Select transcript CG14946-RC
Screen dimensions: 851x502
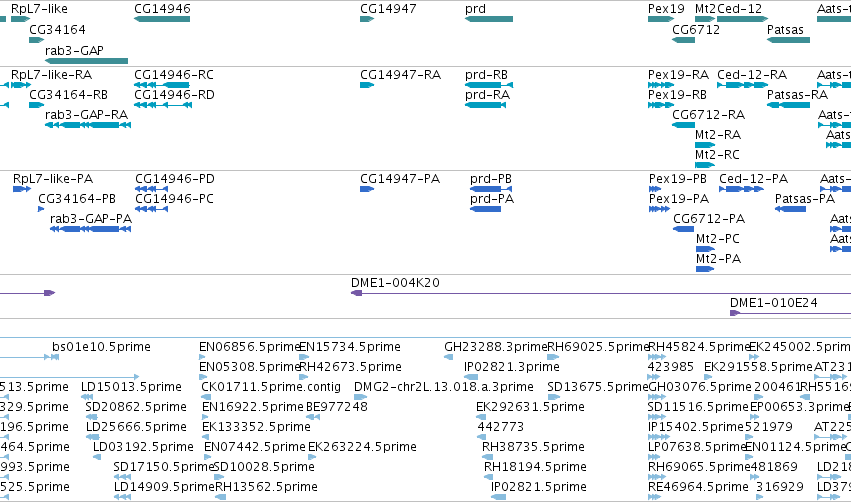[174, 74]
